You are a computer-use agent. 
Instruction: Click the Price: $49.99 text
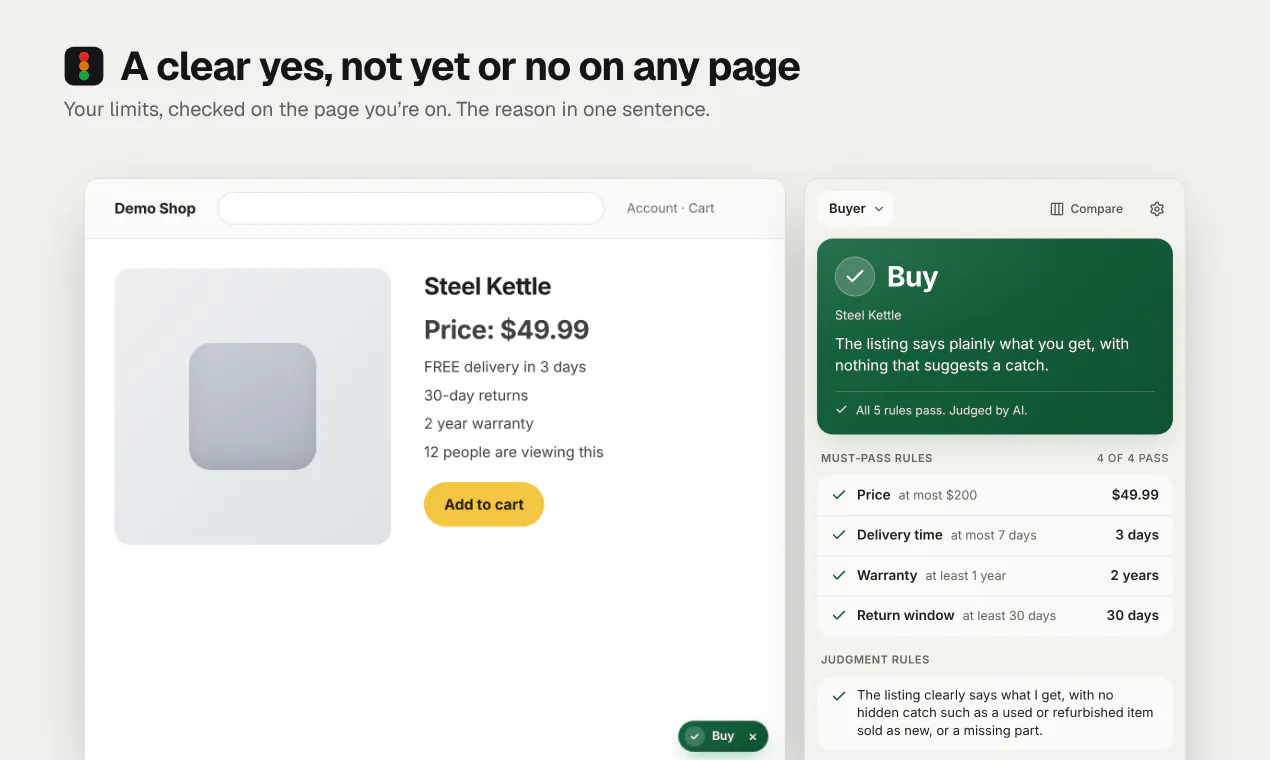[x=507, y=329]
